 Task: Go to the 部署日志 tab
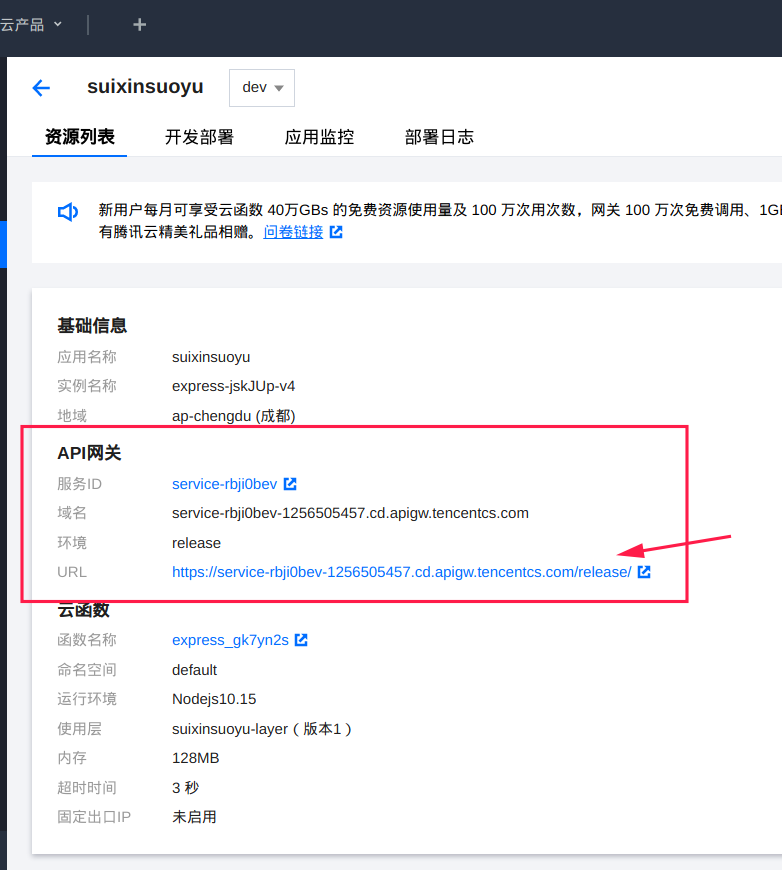(x=439, y=137)
